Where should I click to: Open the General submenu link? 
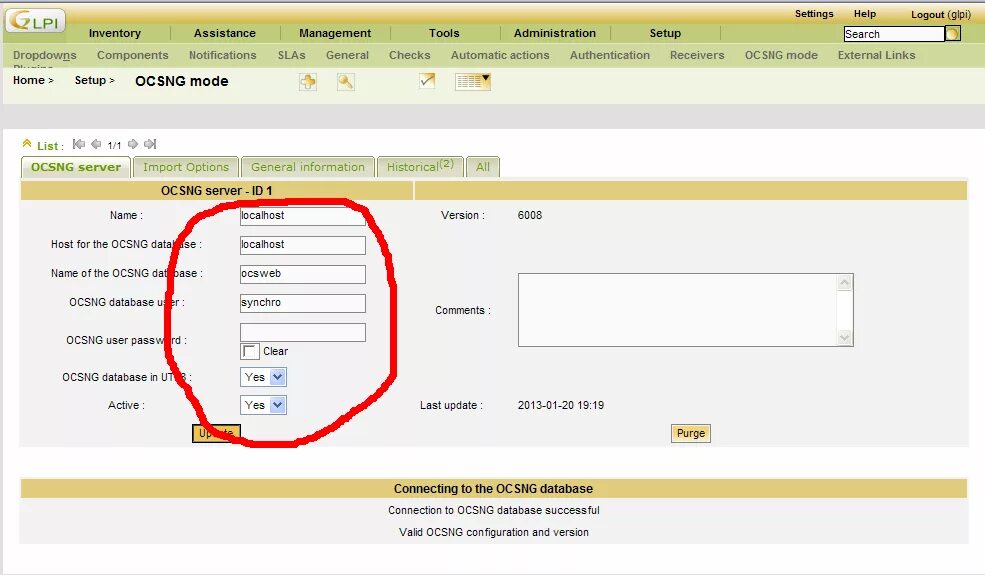347,55
